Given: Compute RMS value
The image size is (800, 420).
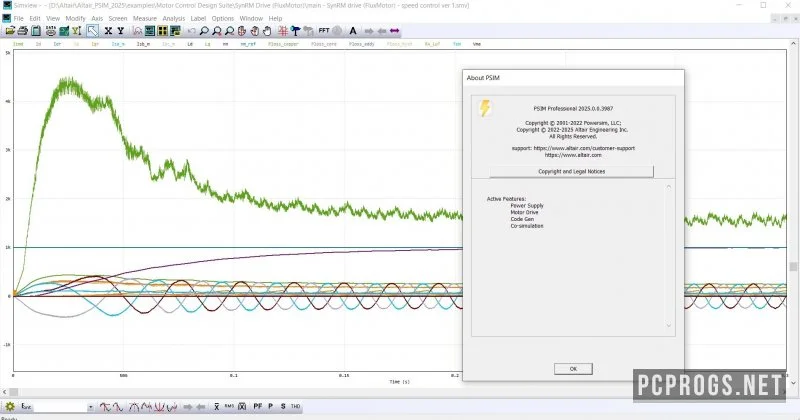Looking at the screenshot, I should (229, 406).
